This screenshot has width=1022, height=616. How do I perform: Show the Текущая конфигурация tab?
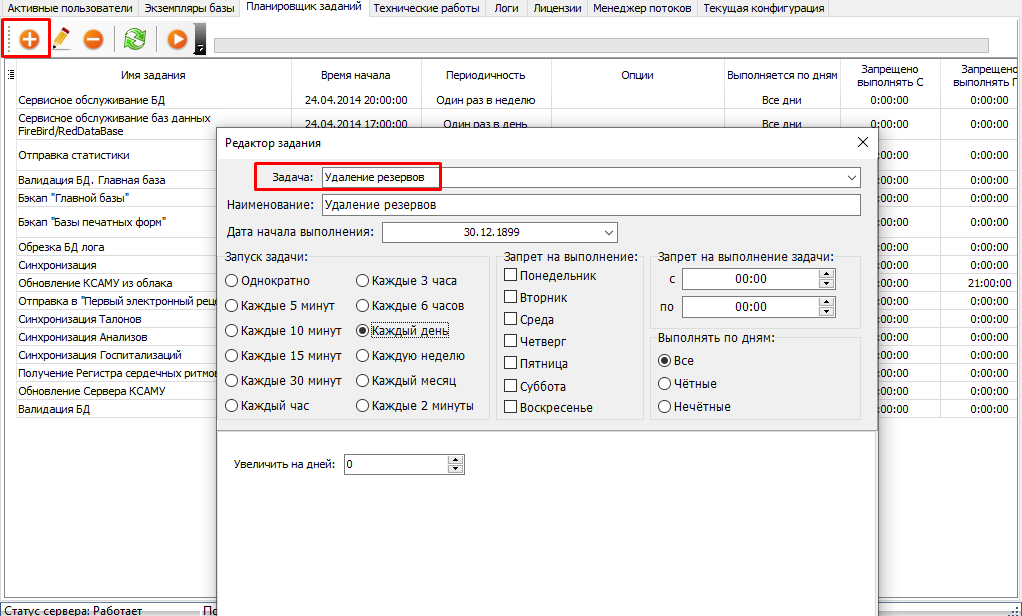coord(763,8)
